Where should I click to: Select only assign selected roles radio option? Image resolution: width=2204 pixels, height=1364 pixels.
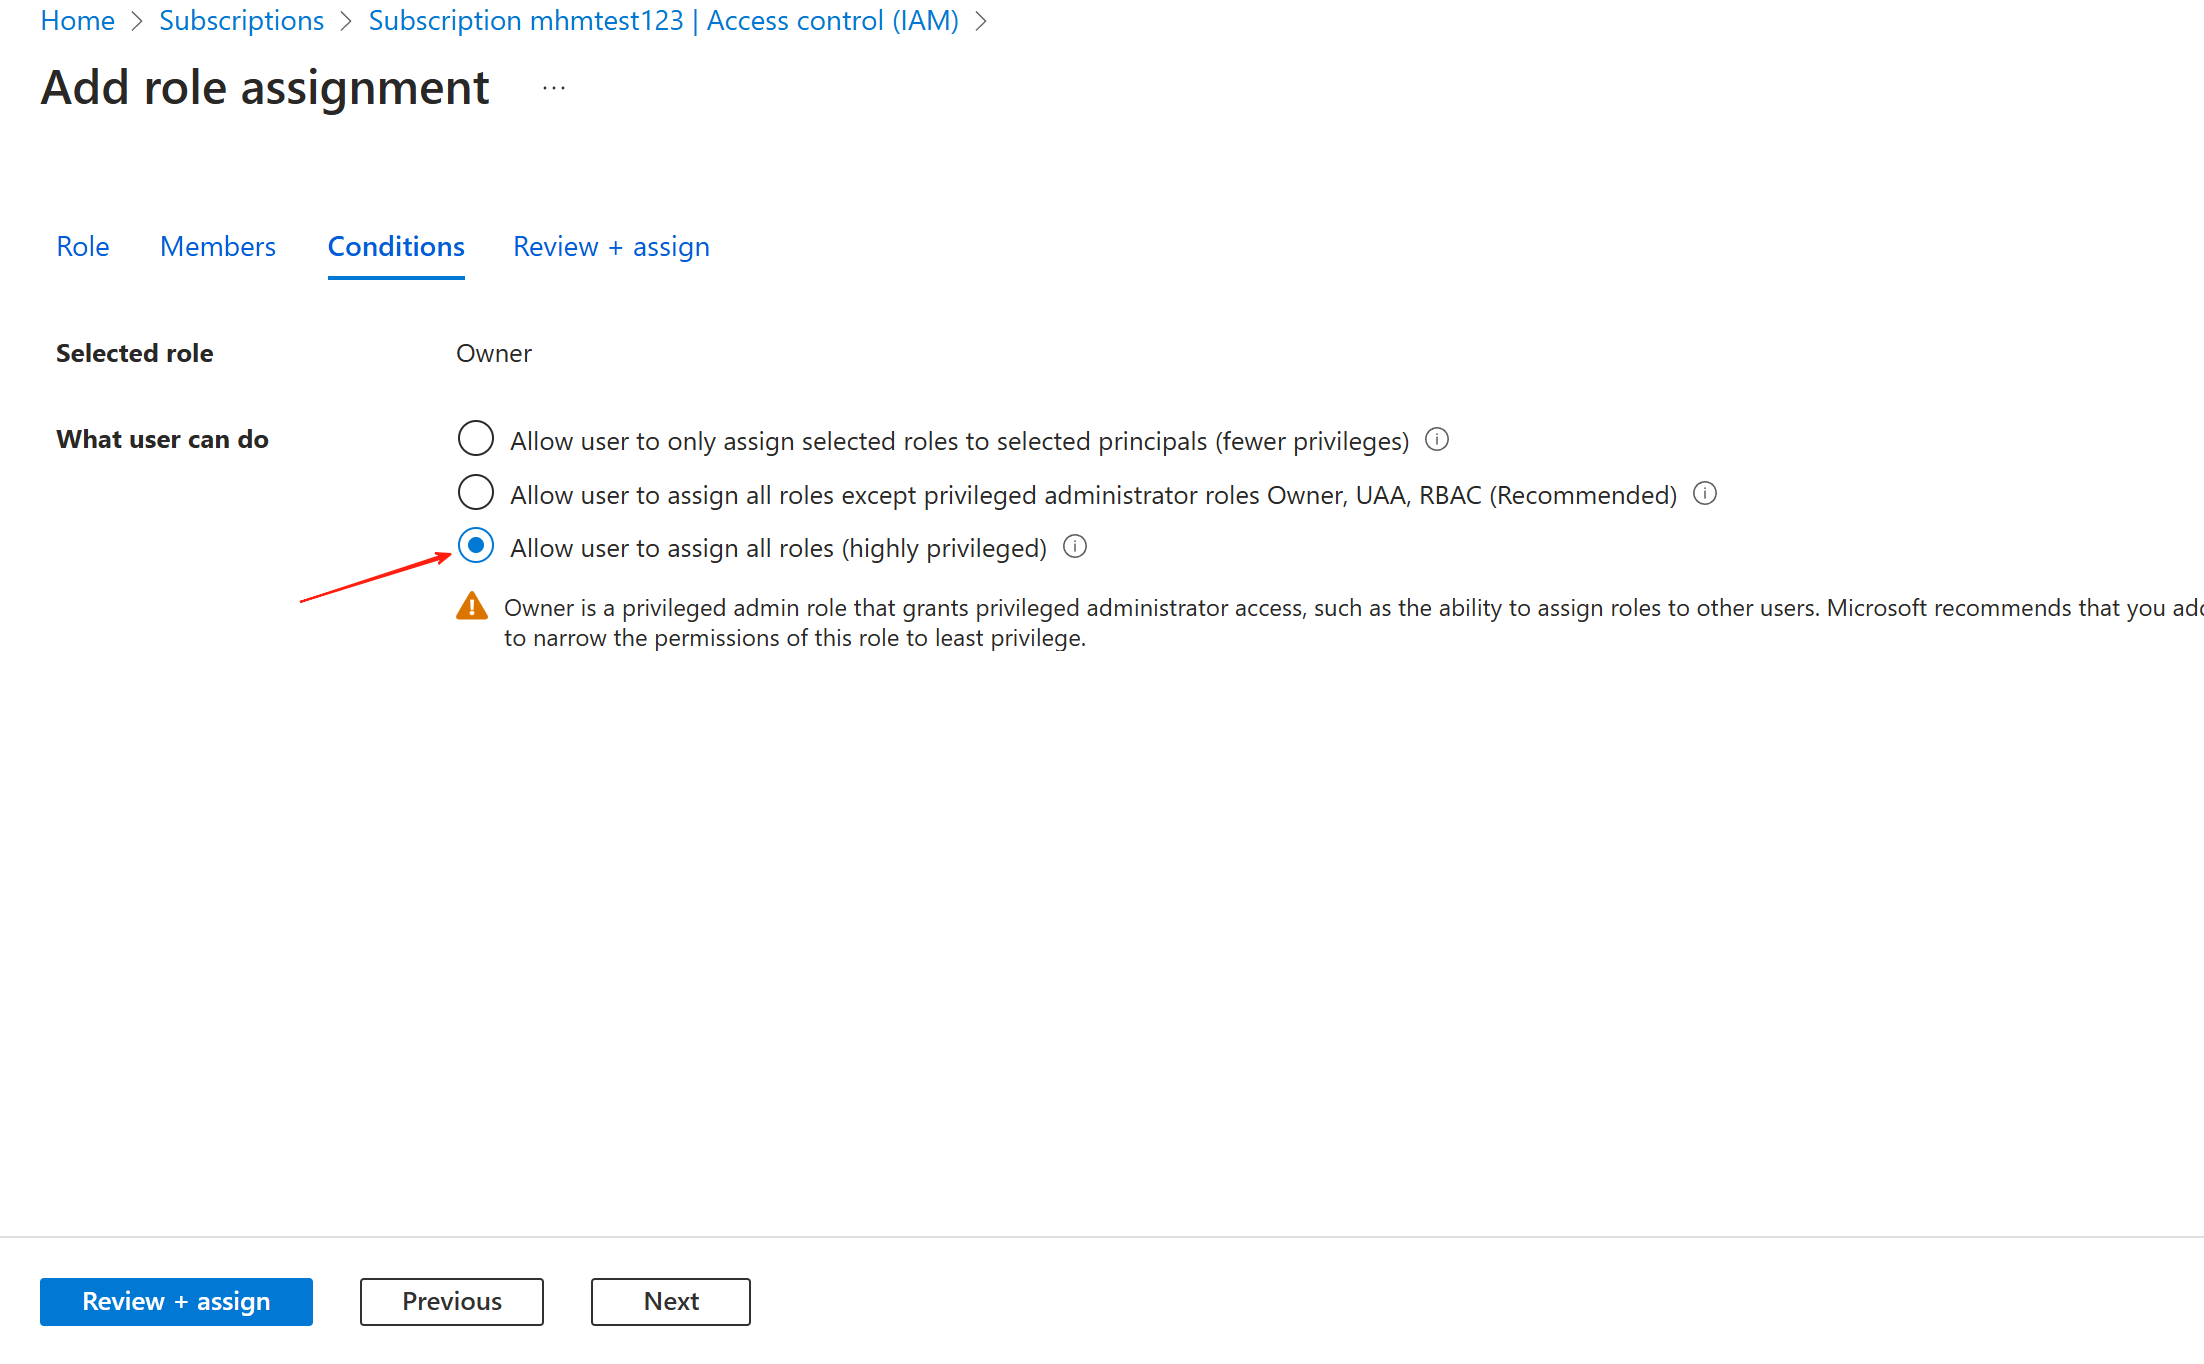pos(476,438)
